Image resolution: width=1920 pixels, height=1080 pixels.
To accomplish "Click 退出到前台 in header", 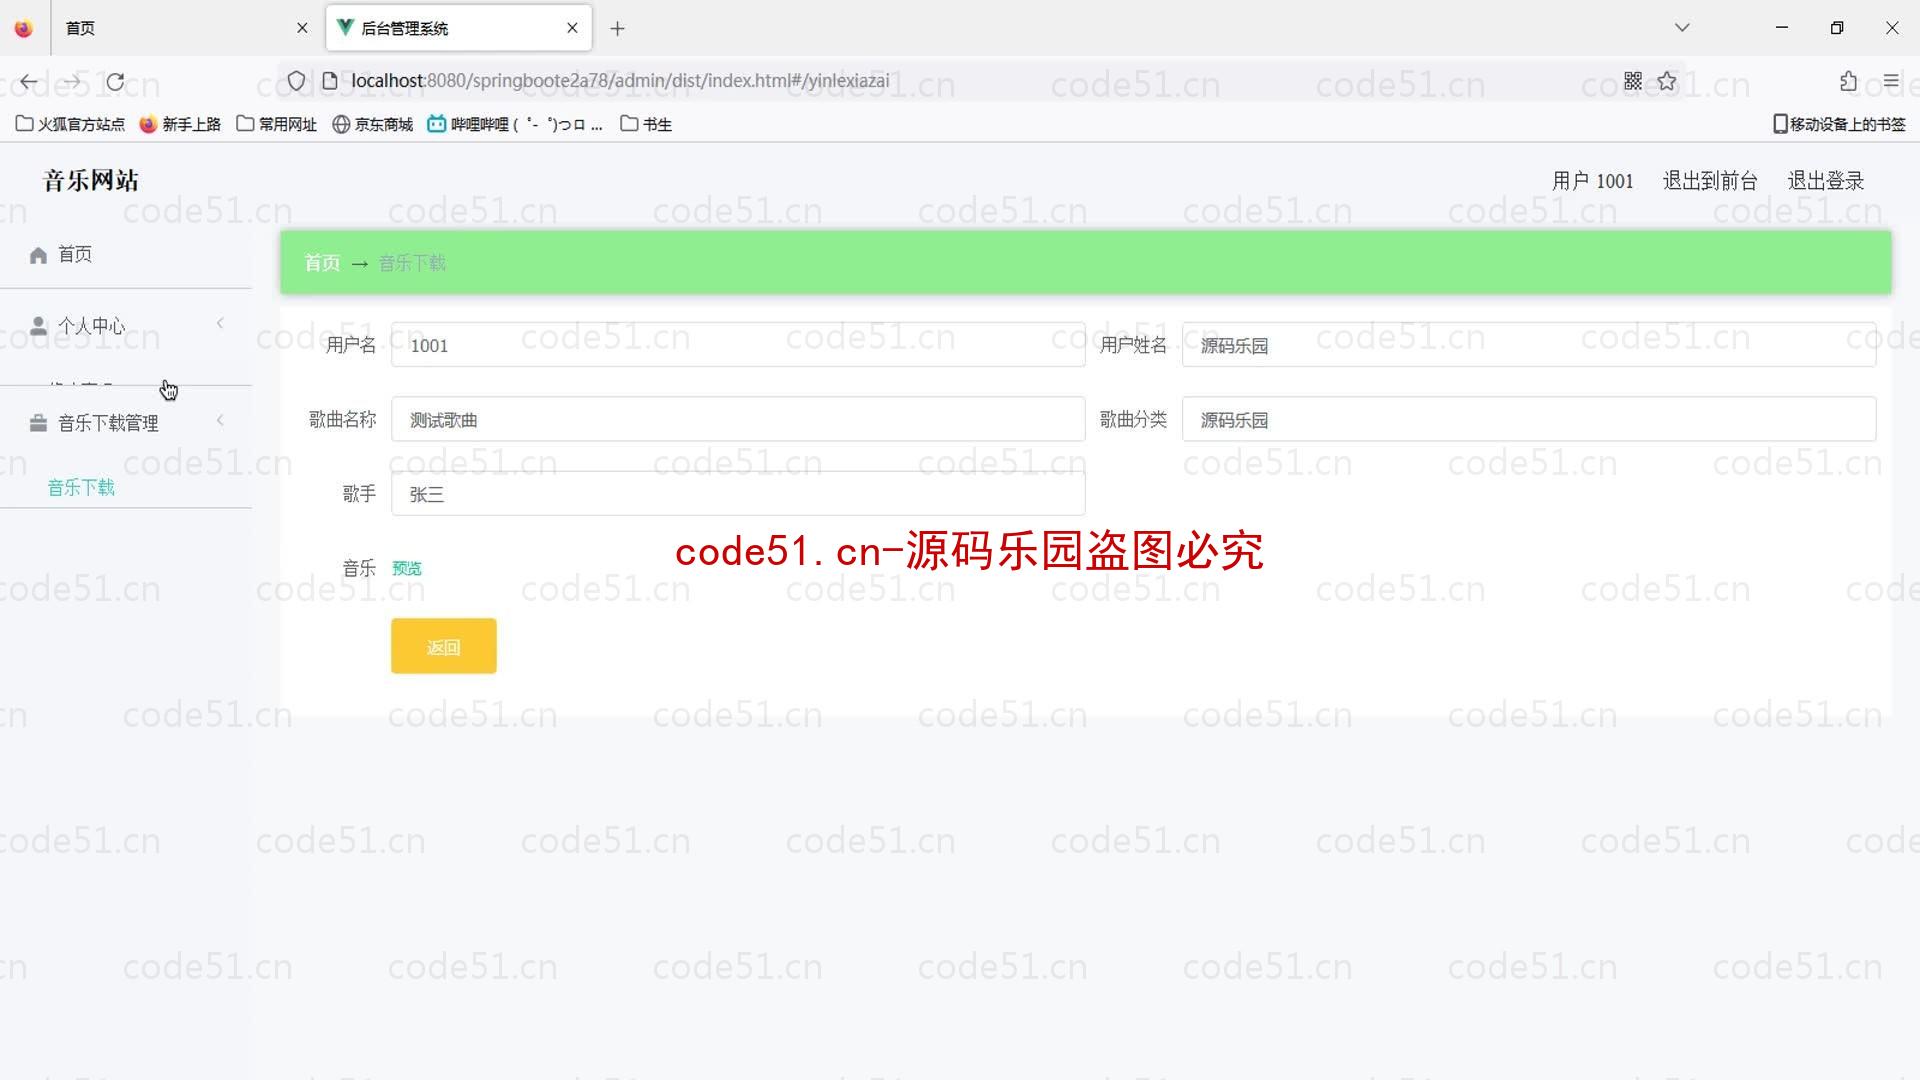I will (1710, 181).
